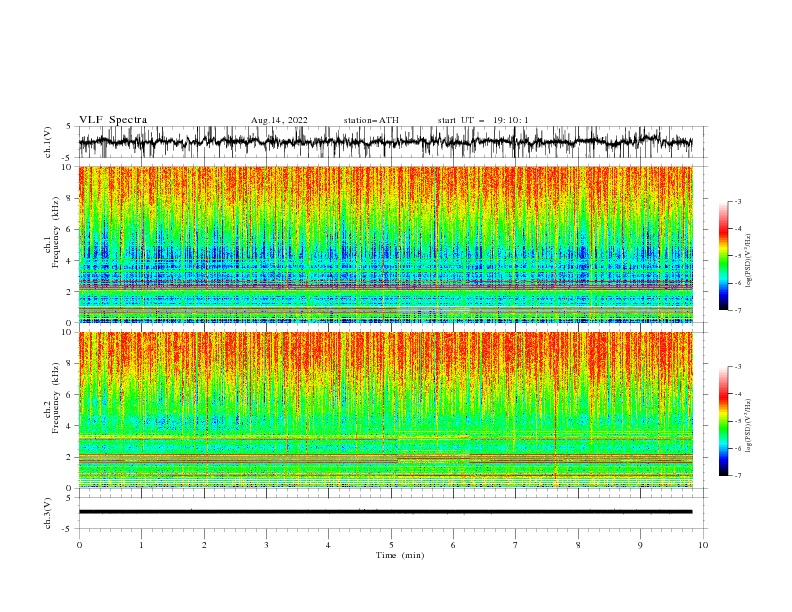The width and height of the screenshot is (792, 612).
Task: Click the time axis tick label "6"
Action: pos(453,545)
